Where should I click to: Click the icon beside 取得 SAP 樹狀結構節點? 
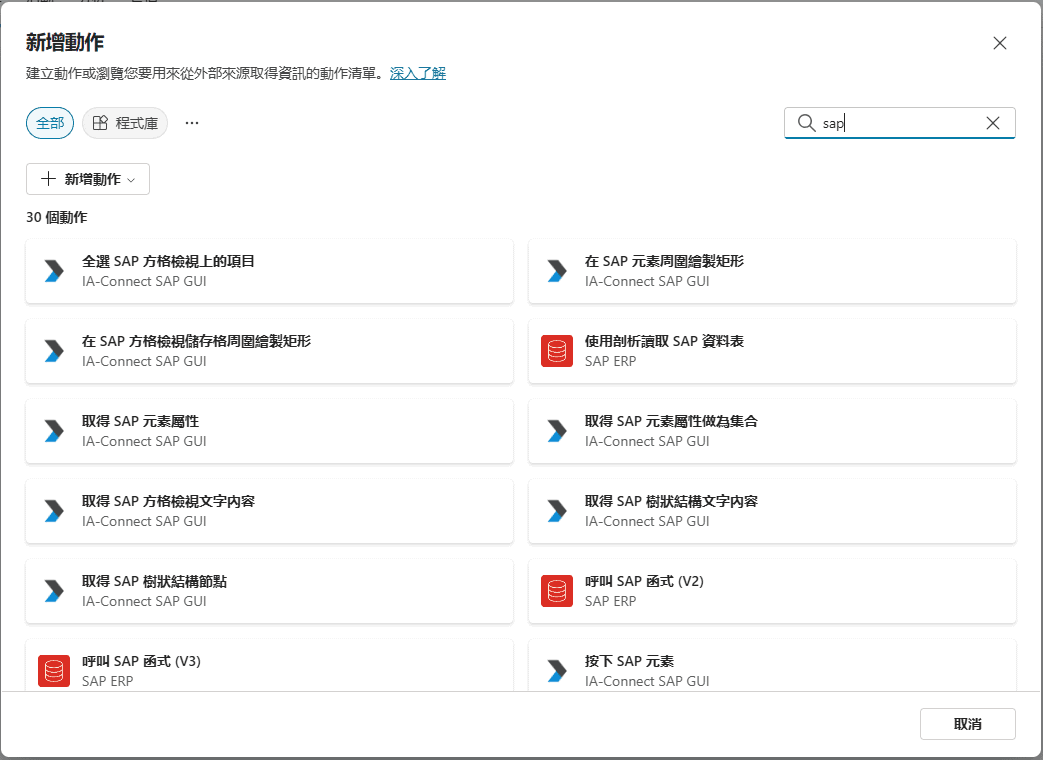[54, 591]
